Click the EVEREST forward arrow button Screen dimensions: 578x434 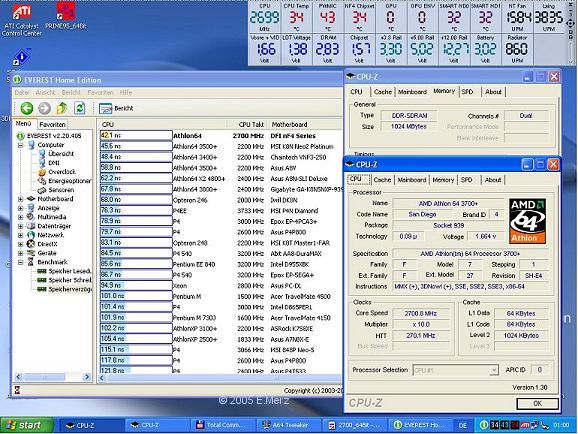[x=44, y=108]
